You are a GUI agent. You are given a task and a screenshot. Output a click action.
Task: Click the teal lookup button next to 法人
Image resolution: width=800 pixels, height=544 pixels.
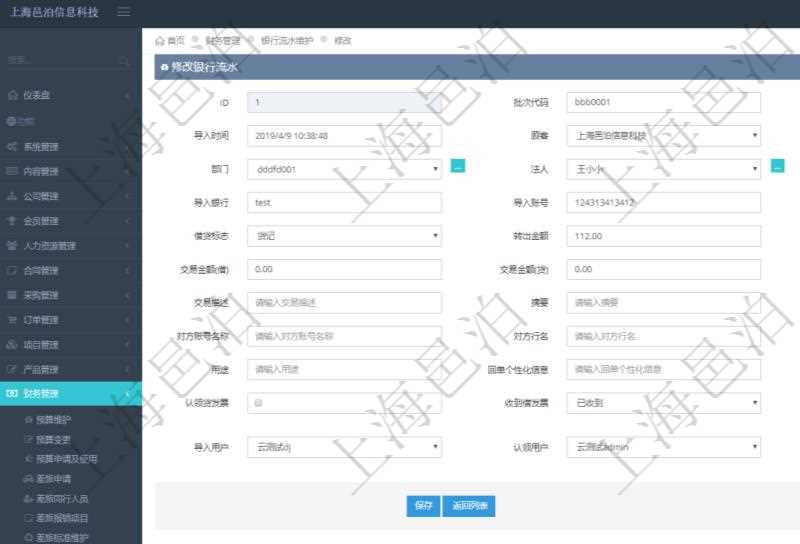[777, 166]
